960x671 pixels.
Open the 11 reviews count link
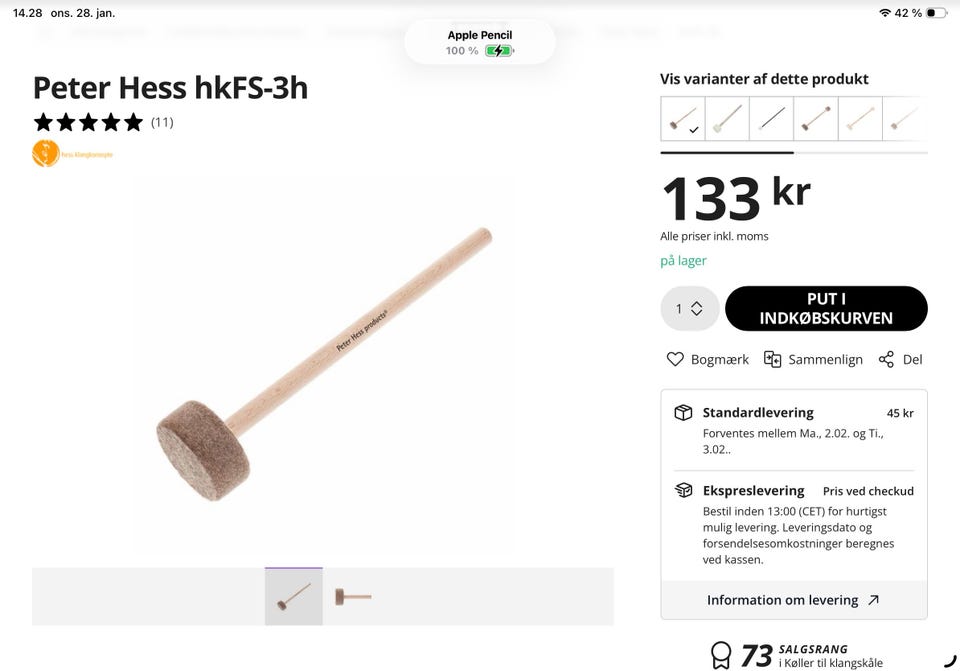tap(162, 122)
